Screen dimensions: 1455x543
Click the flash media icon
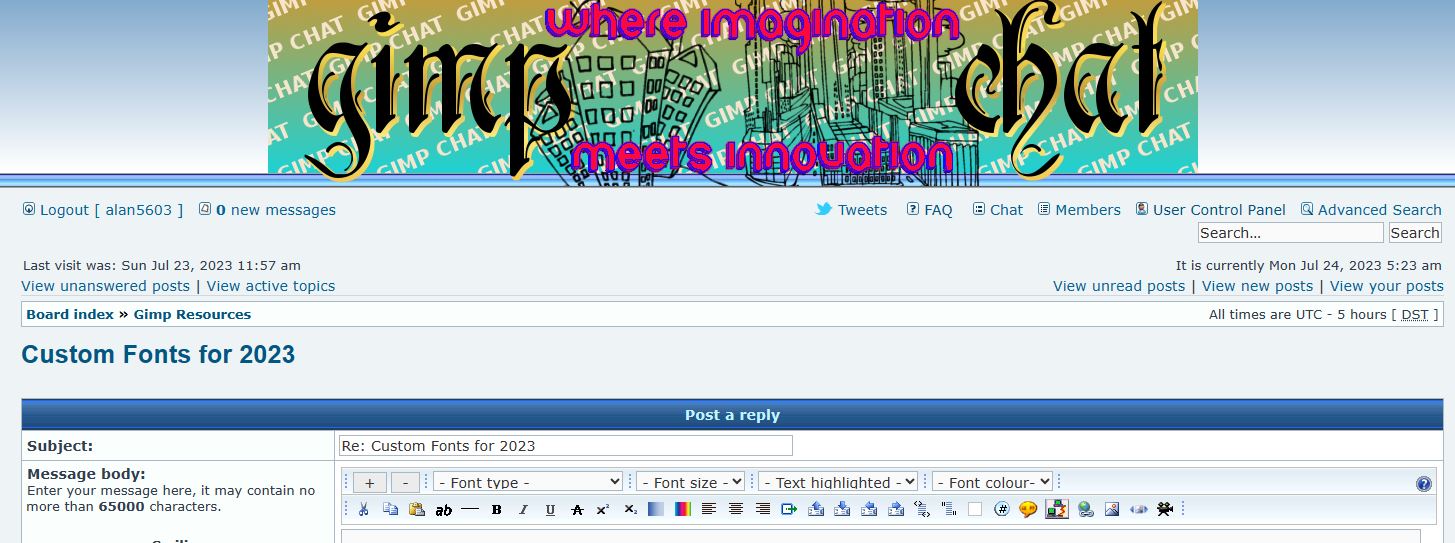[1138, 509]
